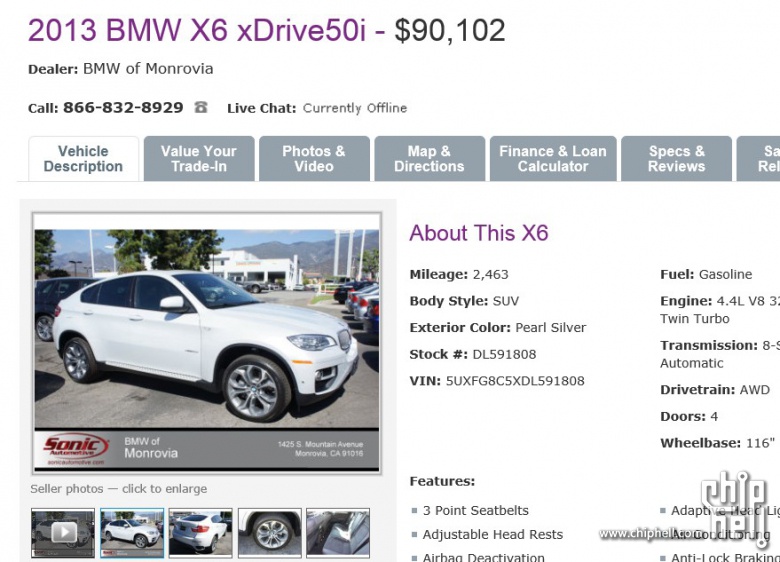
Task: Open the Vehicle Description tab
Action: pos(83,159)
